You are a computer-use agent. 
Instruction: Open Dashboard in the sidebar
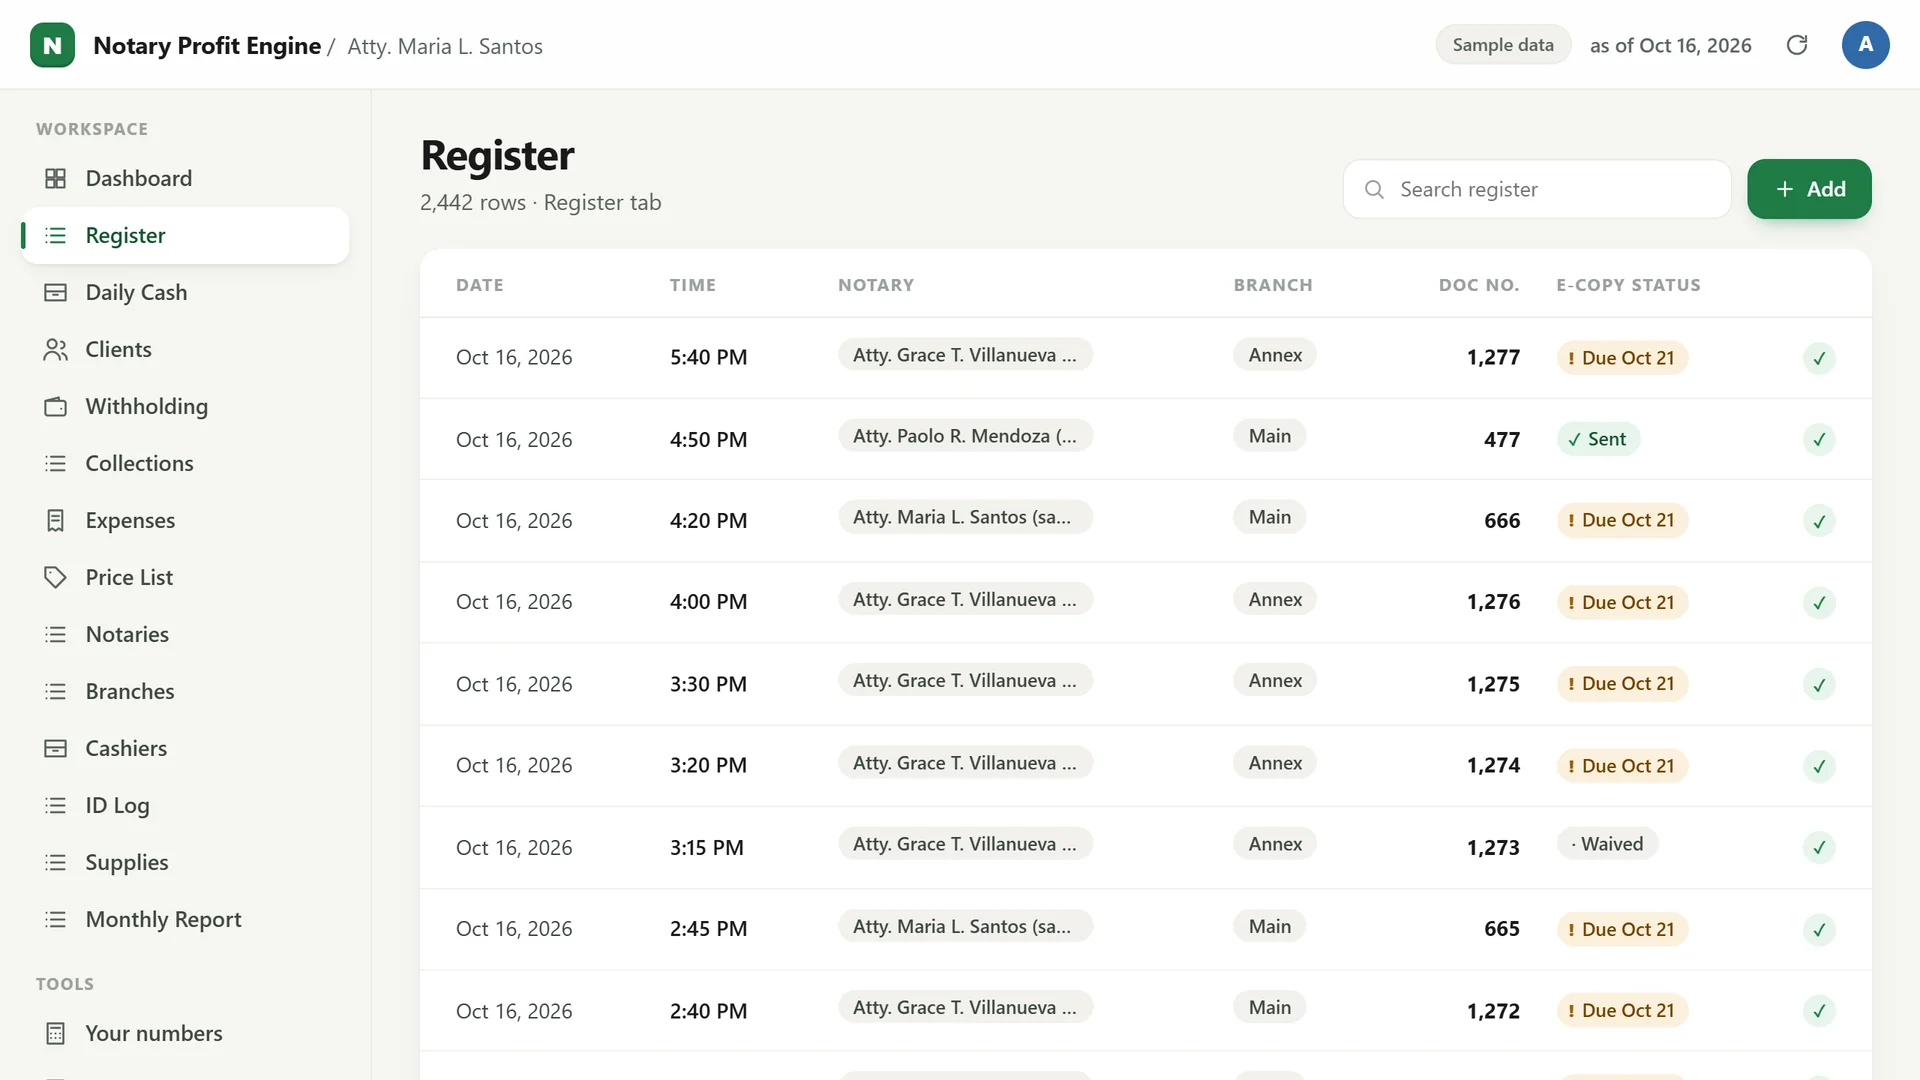(x=185, y=178)
